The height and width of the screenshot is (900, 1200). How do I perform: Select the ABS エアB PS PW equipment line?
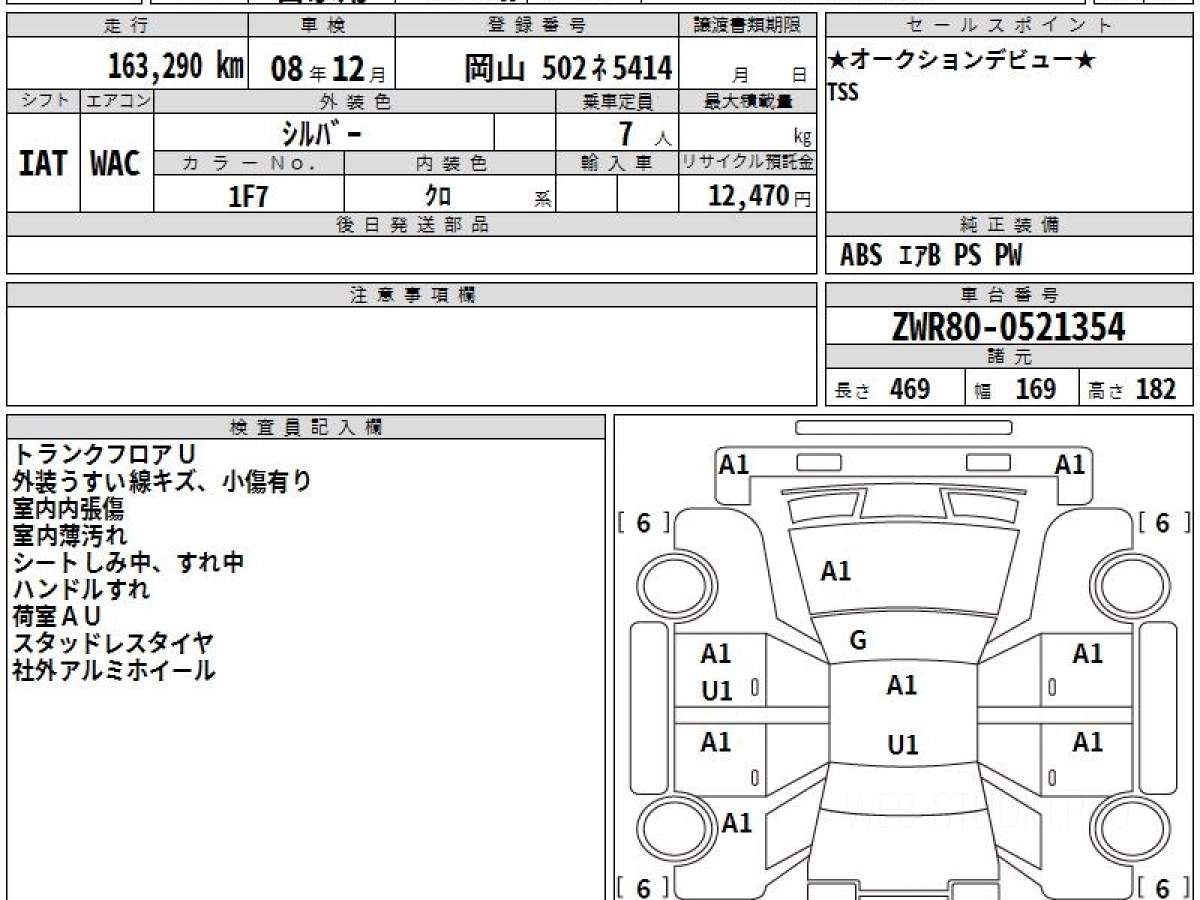tap(931, 256)
